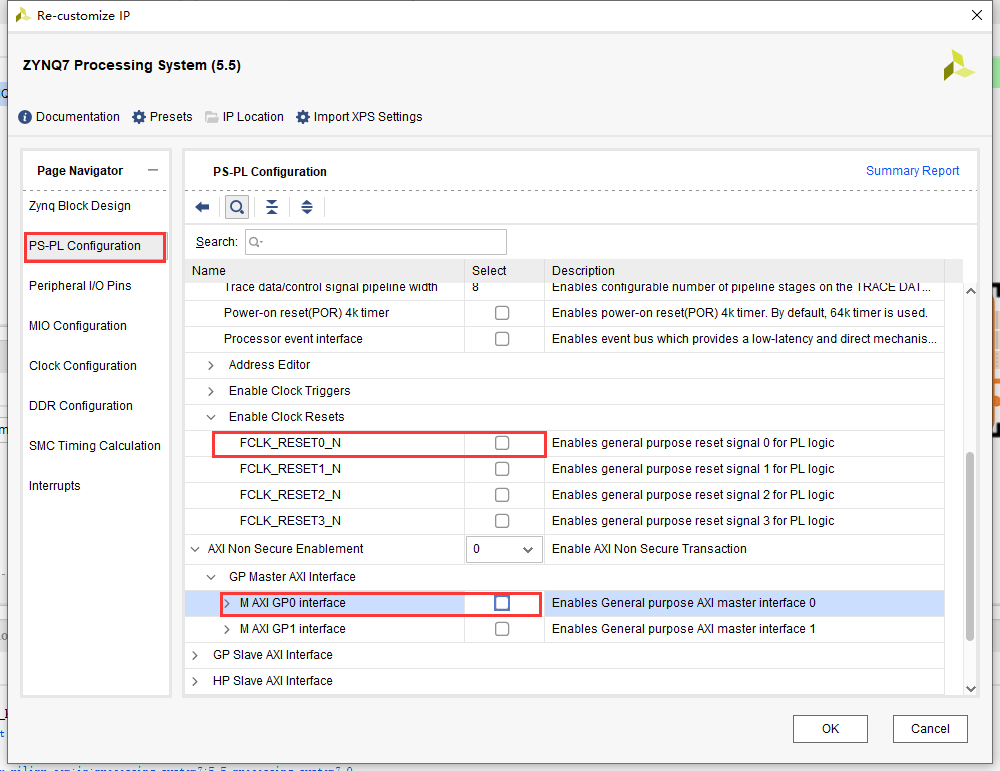Click the Import XPS Settings label
The image size is (1000, 771).
click(x=368, y=117)
